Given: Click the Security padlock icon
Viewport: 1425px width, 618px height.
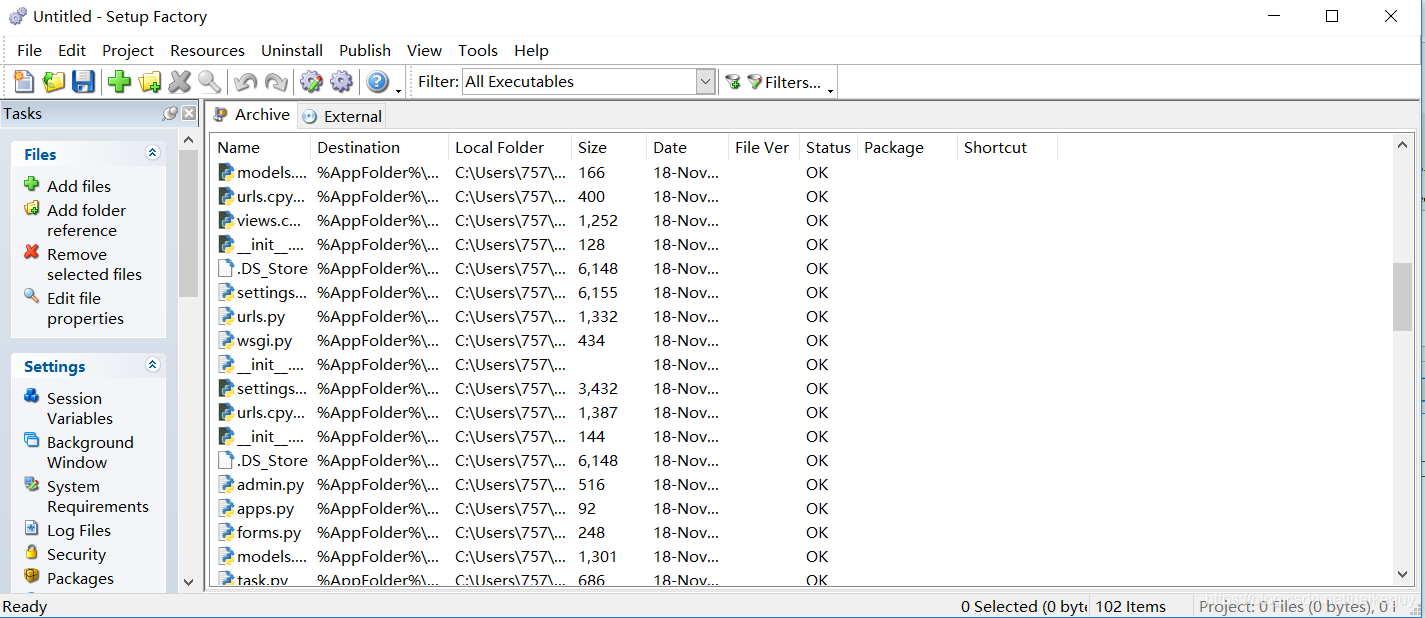Looking at the screenshot, I should tap(32, 552).
